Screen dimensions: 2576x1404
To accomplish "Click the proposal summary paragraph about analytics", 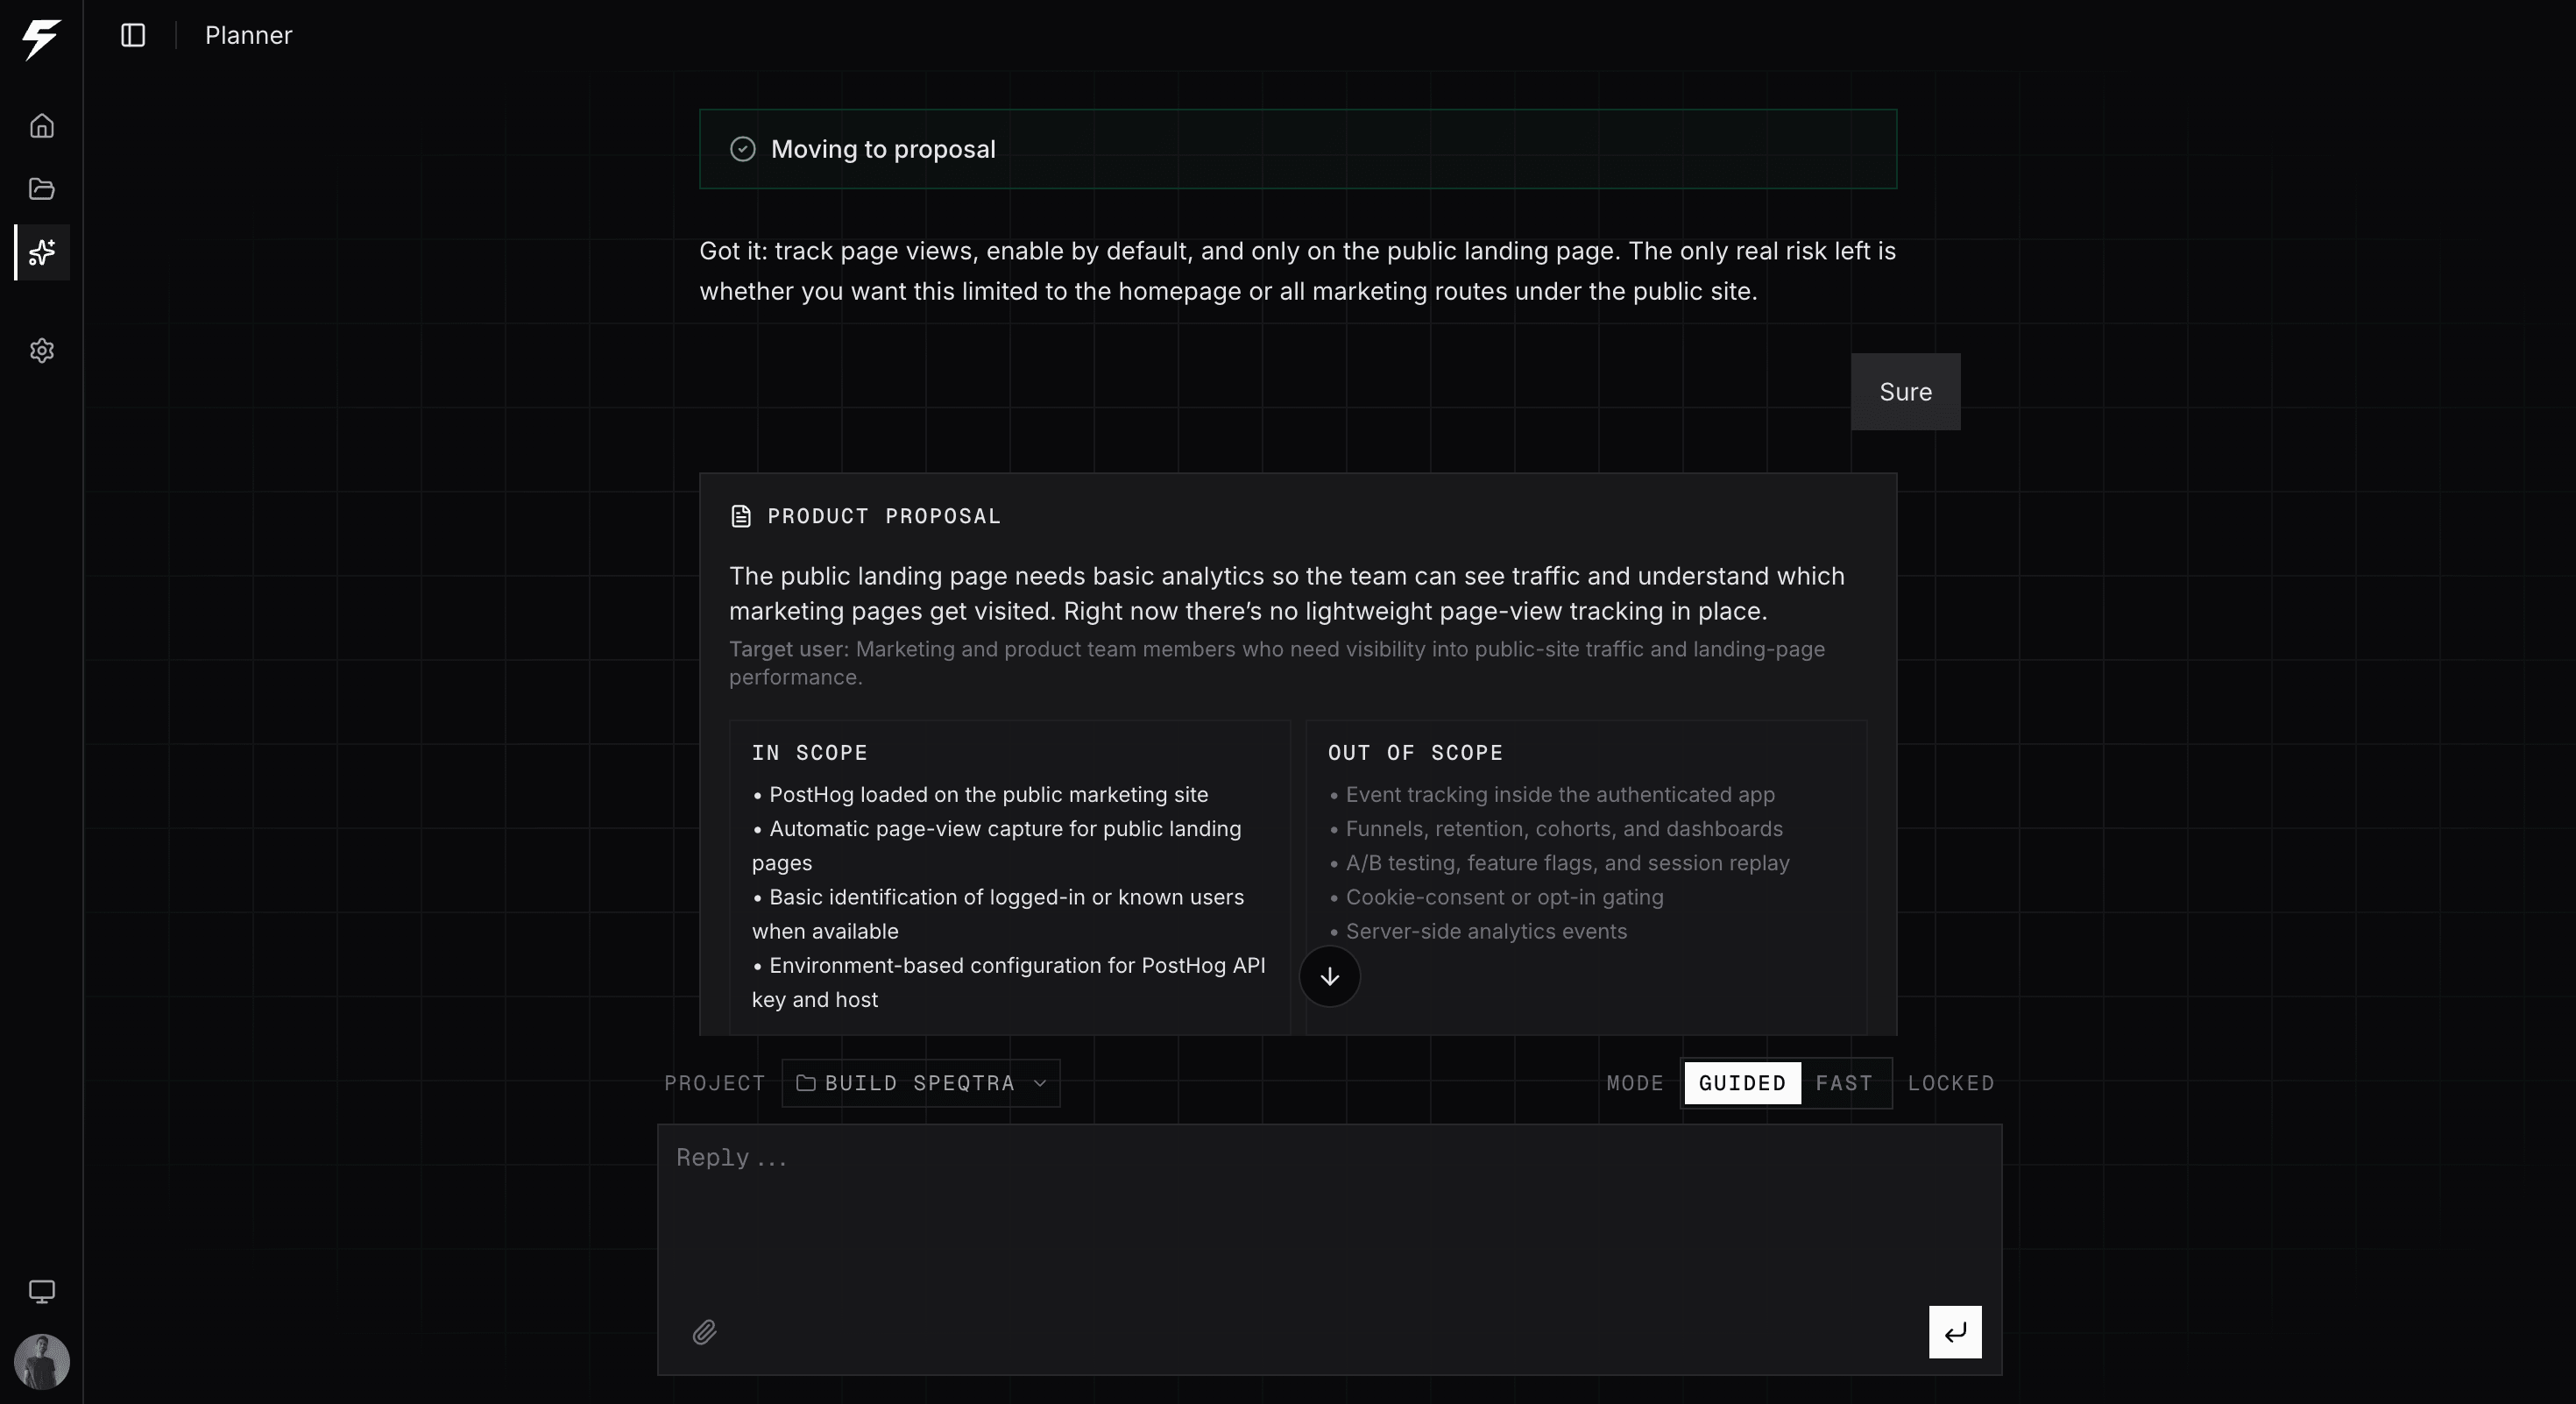I will [x=1287, y=594].
